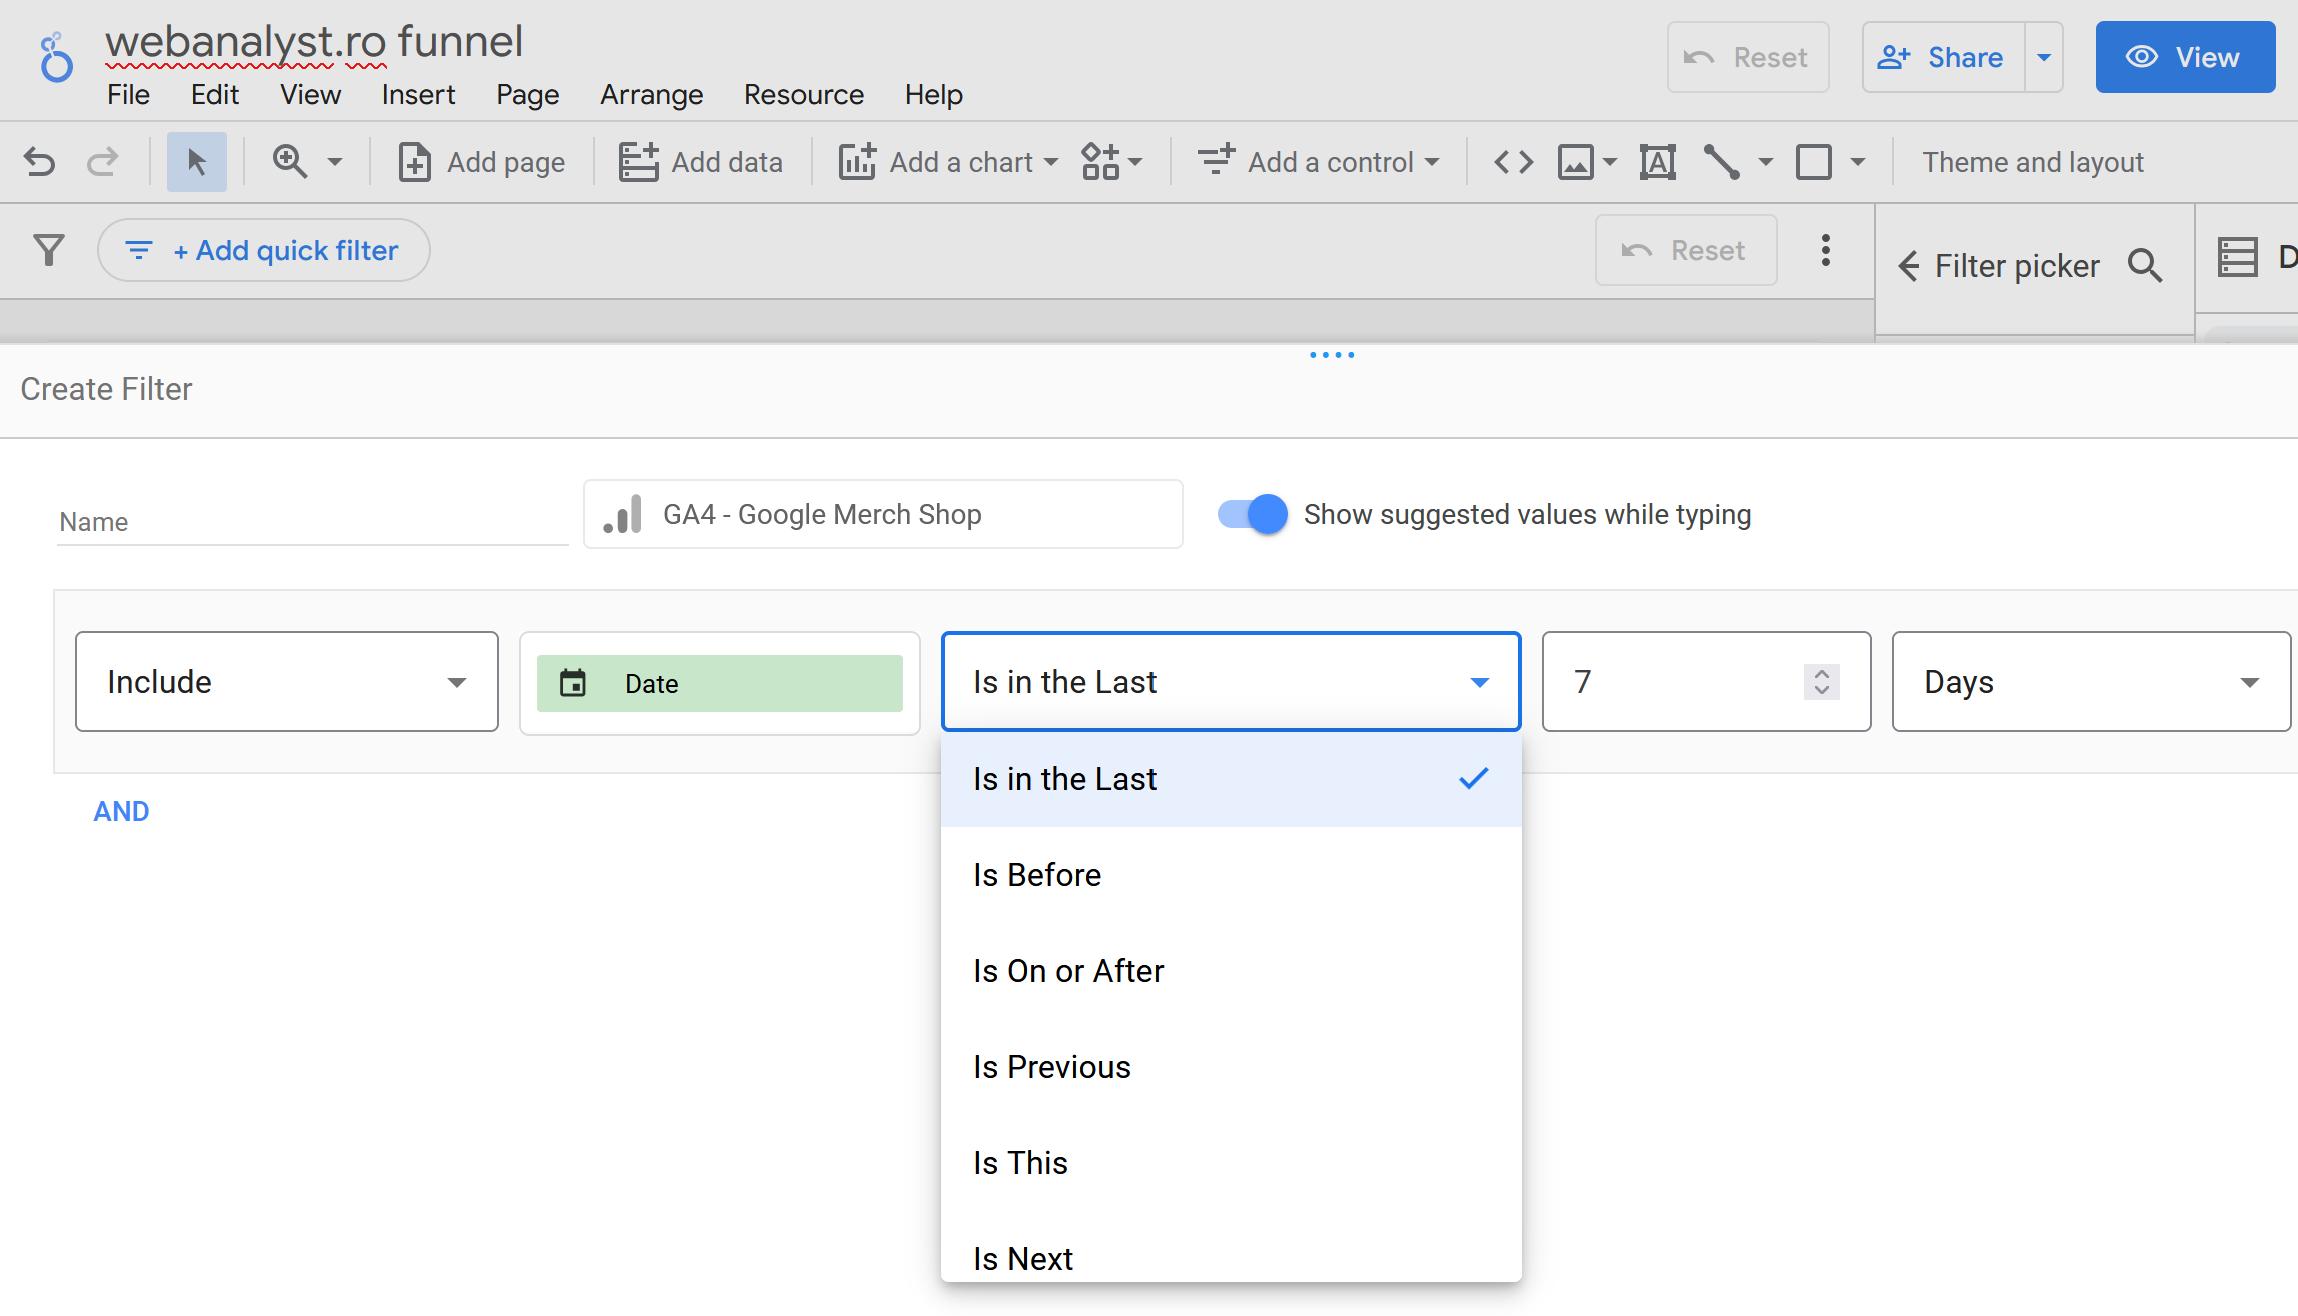The height and width of the screenshot is (1316, 2298).
Task: Open the Include condition dropdown
Action: coord(287,682)
